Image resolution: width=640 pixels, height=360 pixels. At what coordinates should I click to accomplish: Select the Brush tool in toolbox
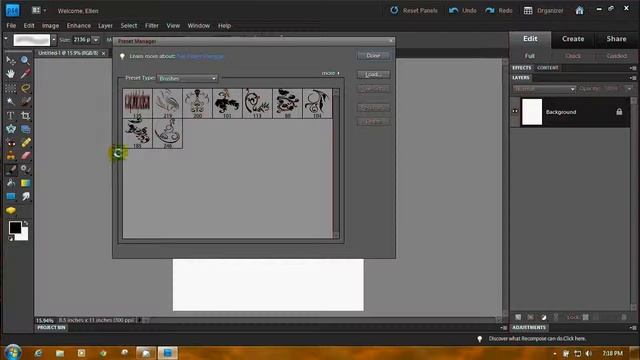coord(11,169)
